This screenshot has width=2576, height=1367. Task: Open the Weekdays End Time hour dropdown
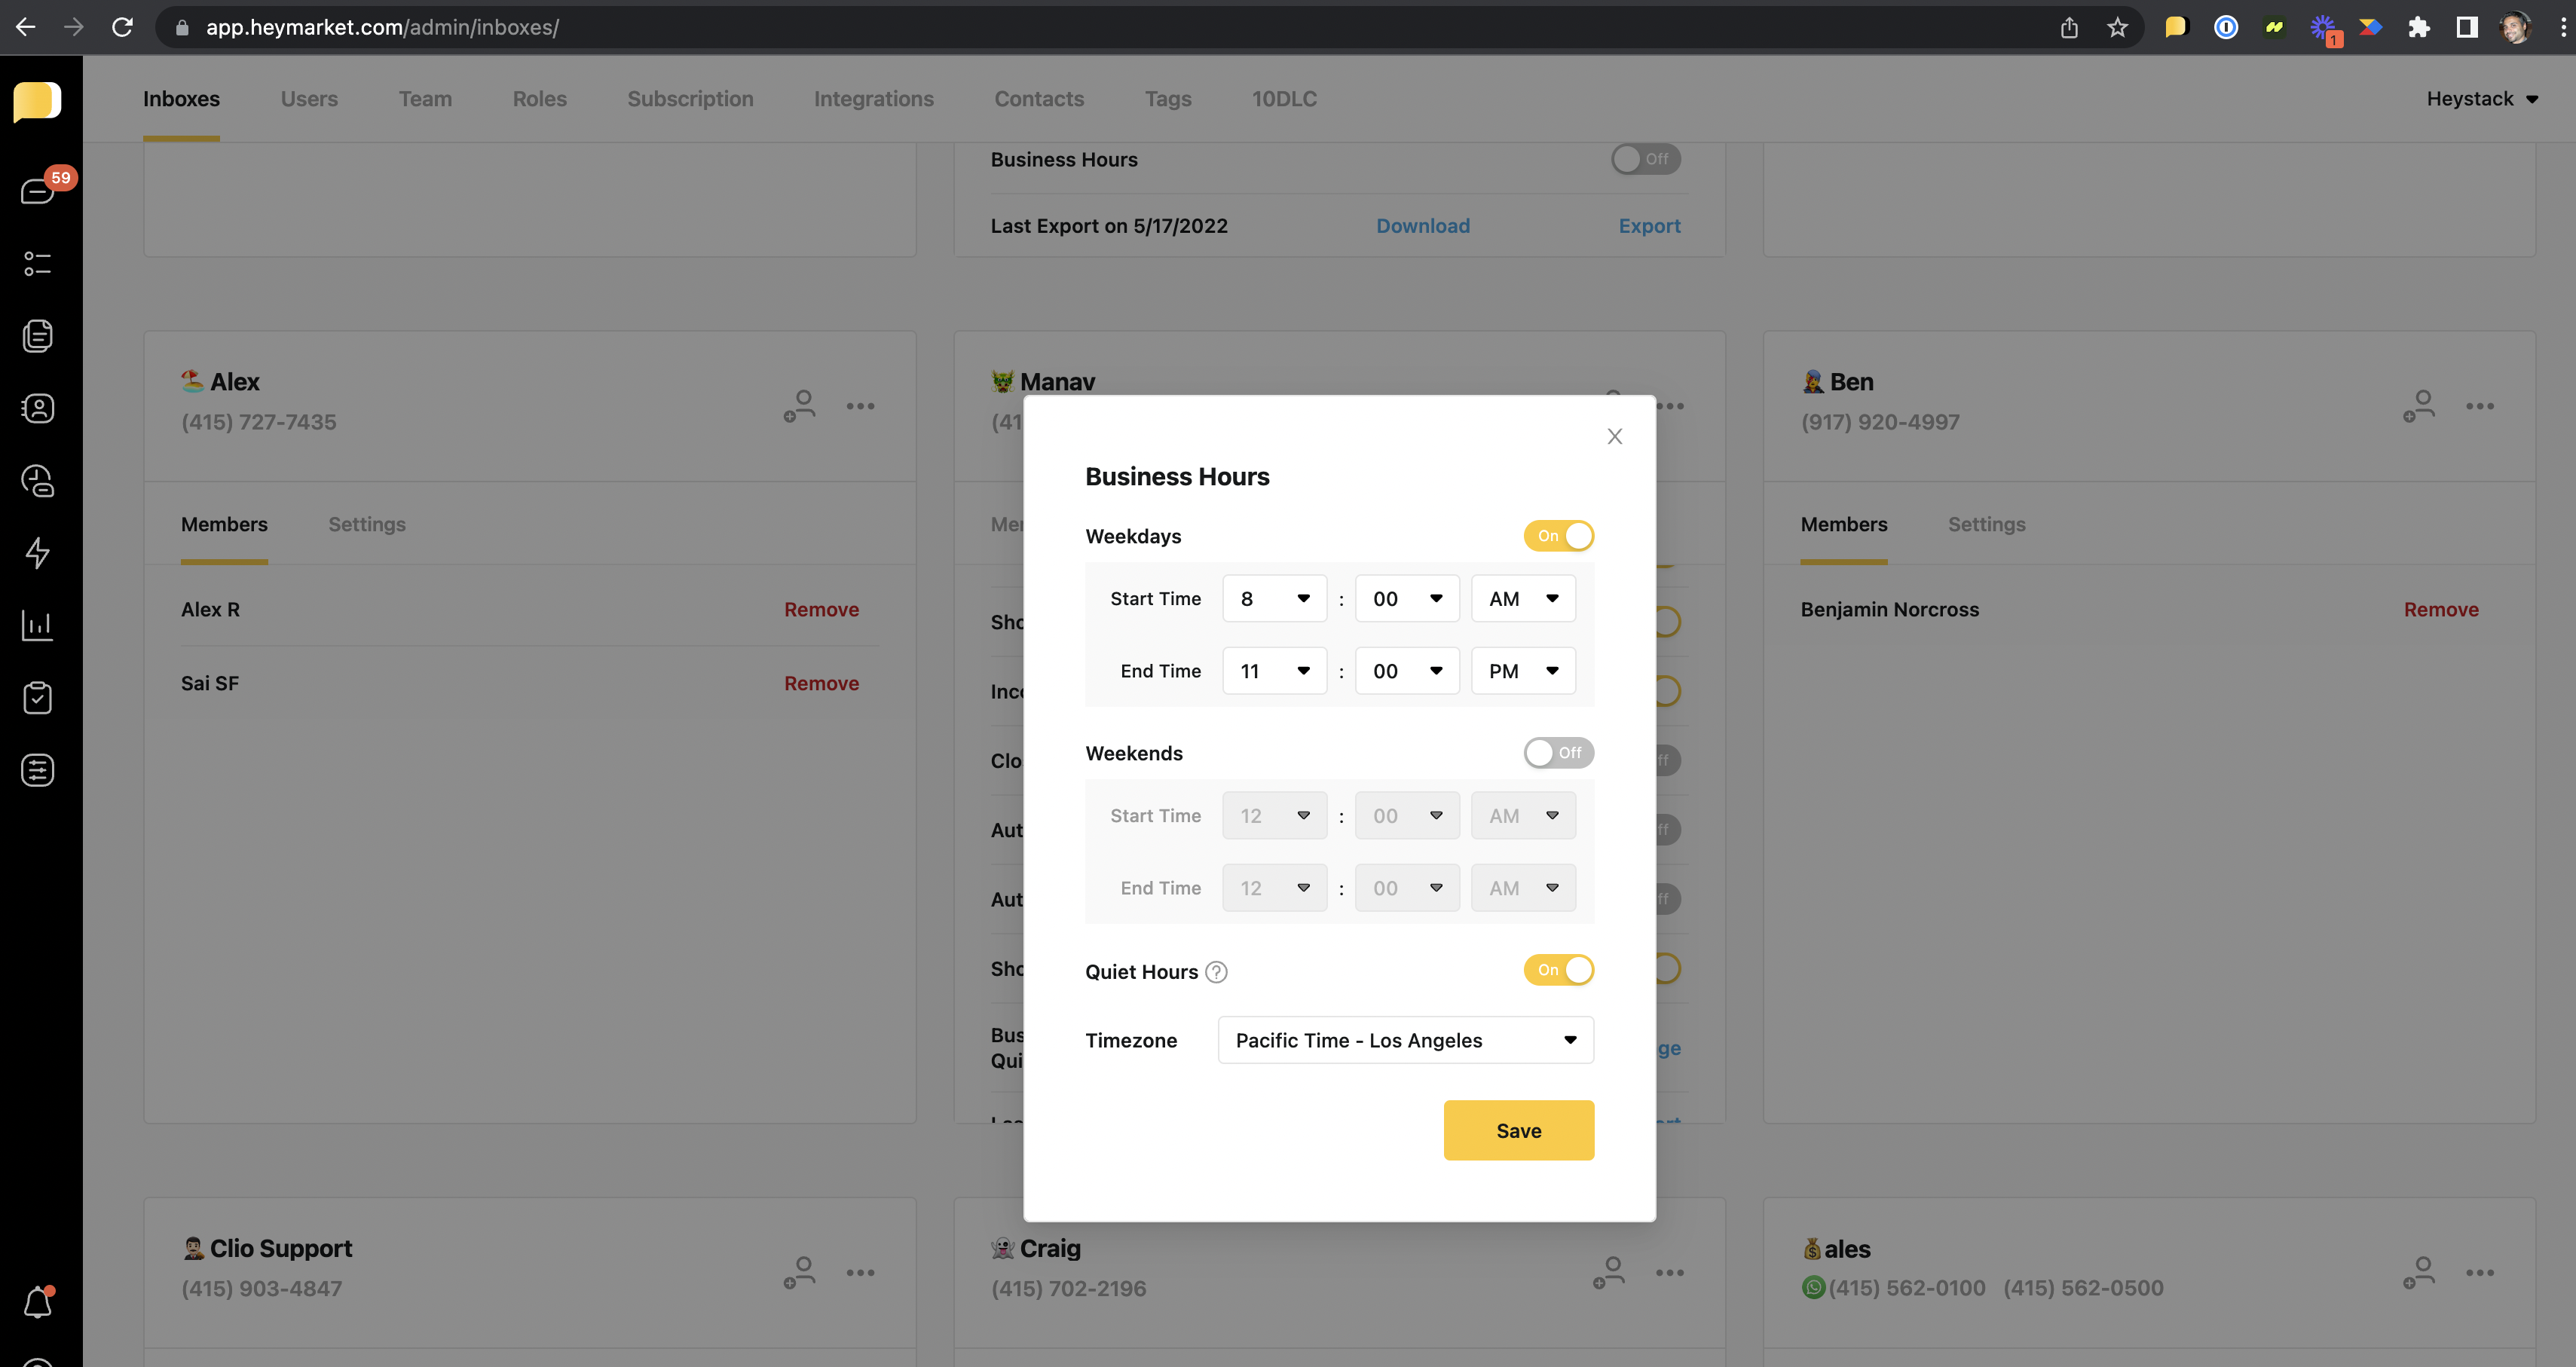coord(1274,671)
